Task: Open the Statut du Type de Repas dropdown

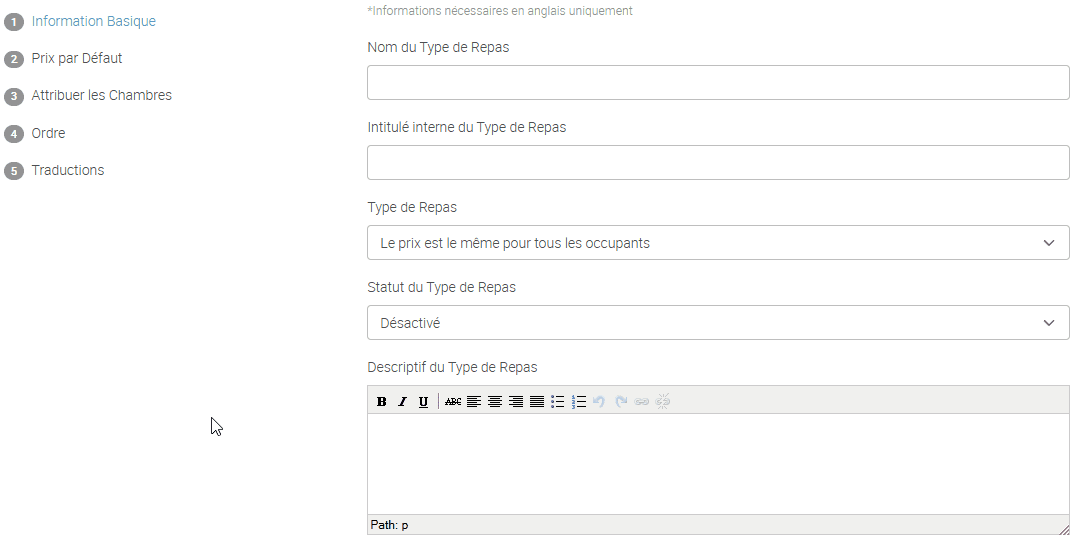Action: point(717,323)
